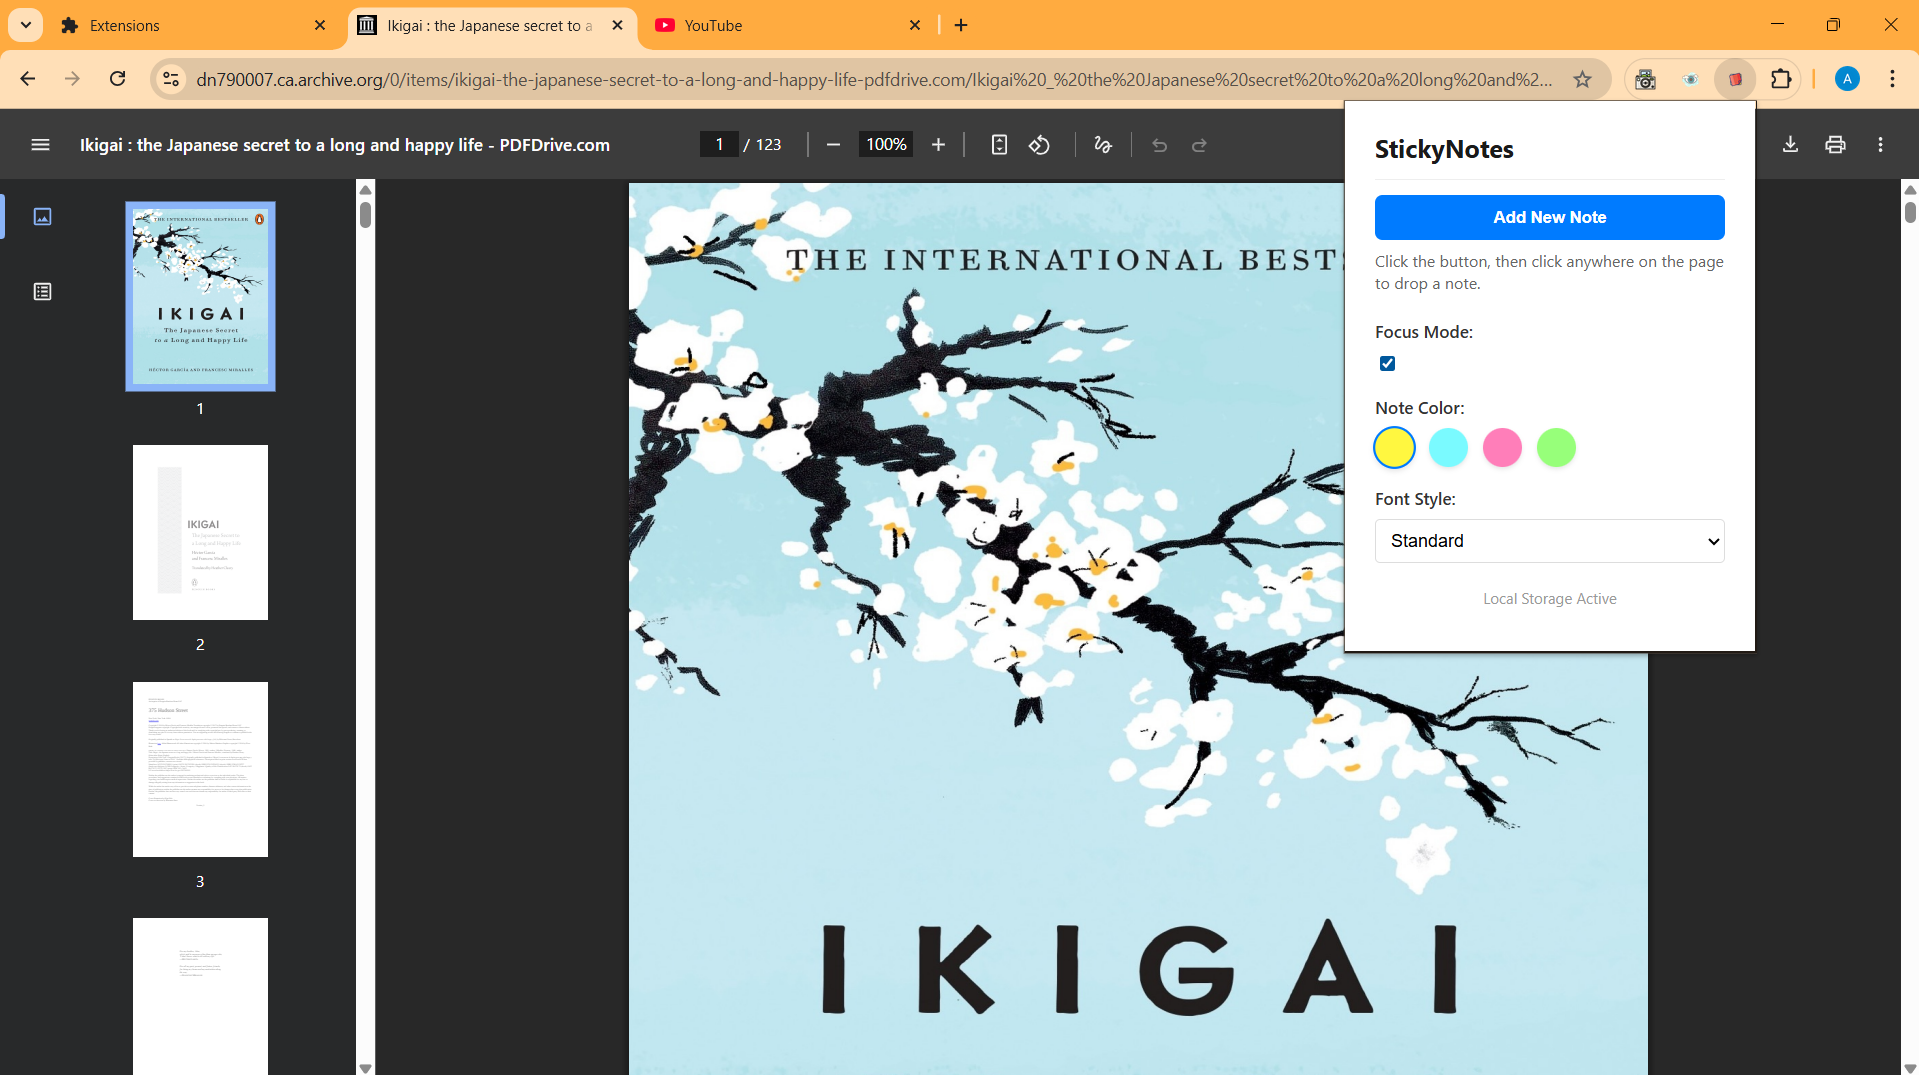Image resolution: width=1919 pixels, height=1075 pixels.
Task: Pick the pink note color
Action: [x=1502, y=448]
